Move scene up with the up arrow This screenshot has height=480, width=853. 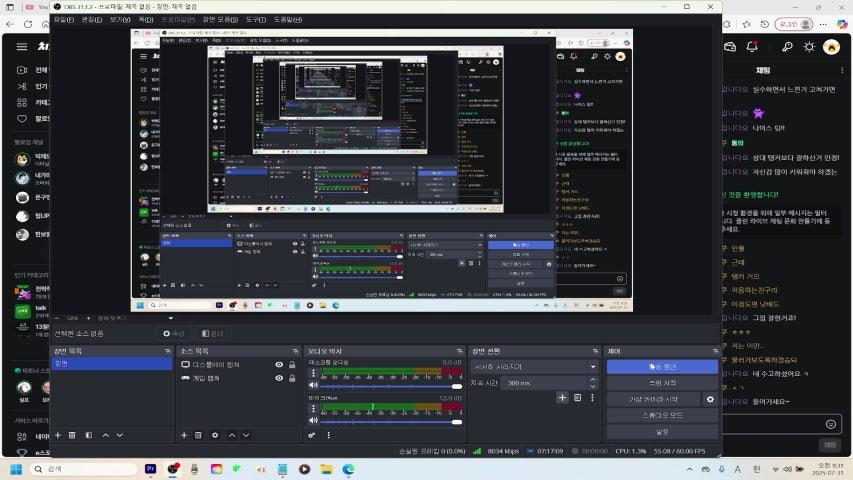pos(106,435)
